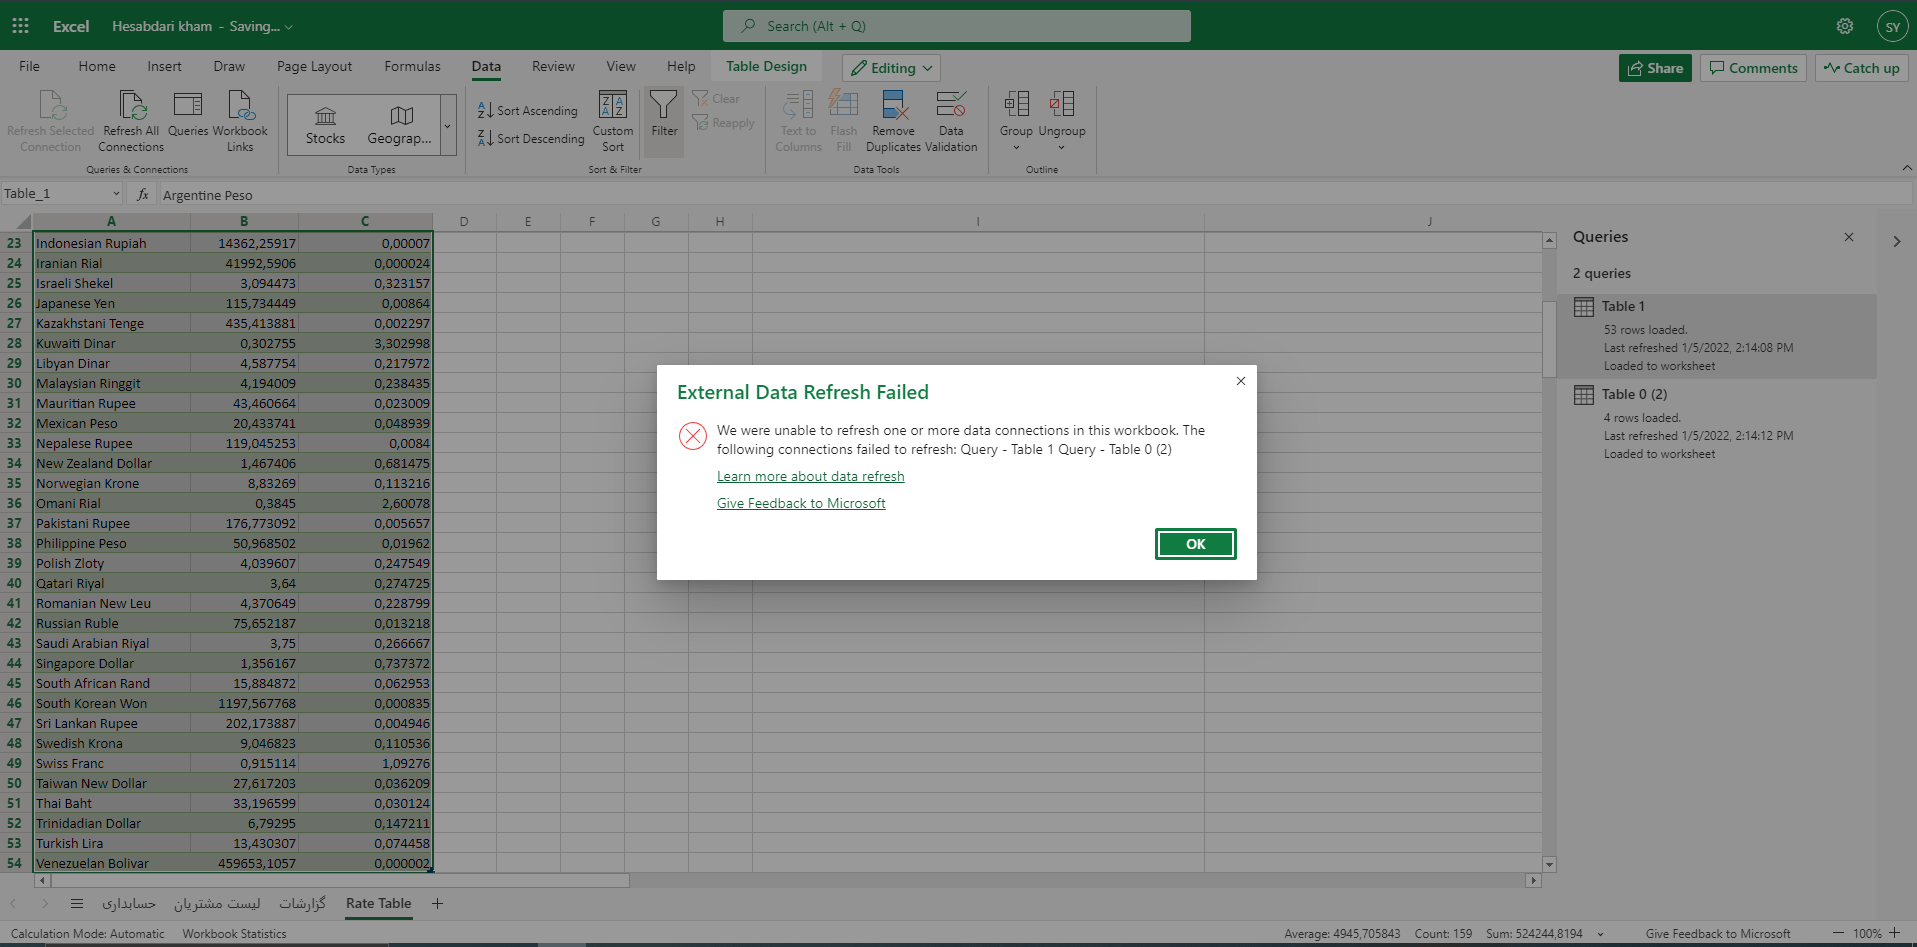The image size is (1917, 947).
Task: Click the Share button
Action: point(1655,68)
